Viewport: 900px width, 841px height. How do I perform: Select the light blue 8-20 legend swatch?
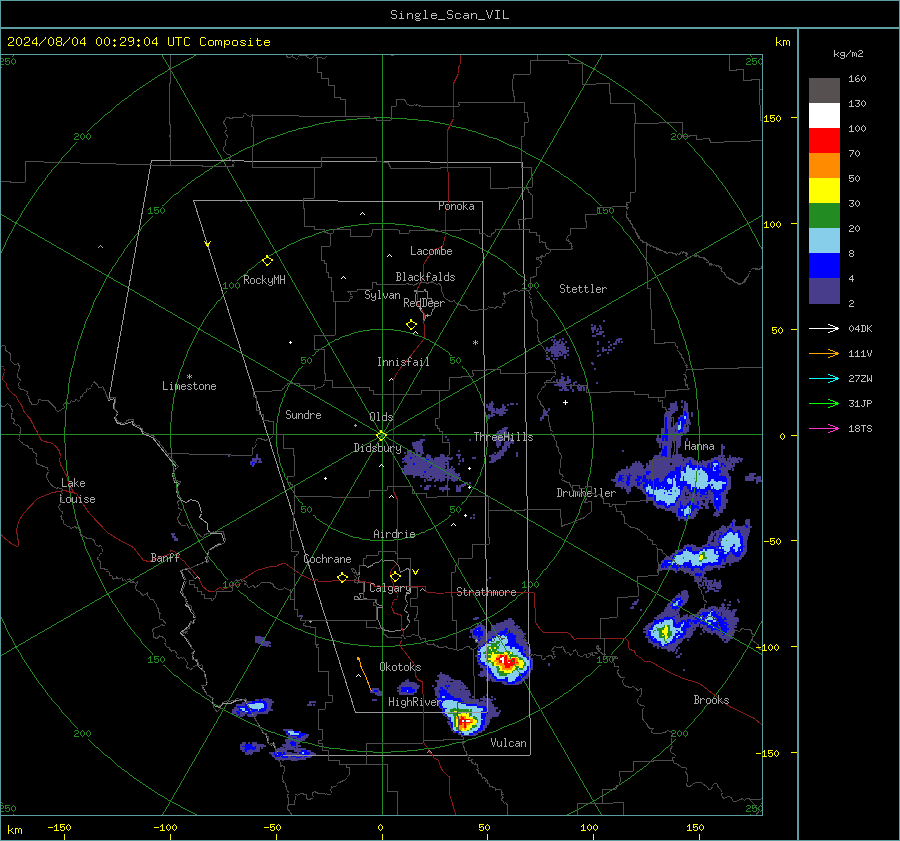[x=824, y=241]
